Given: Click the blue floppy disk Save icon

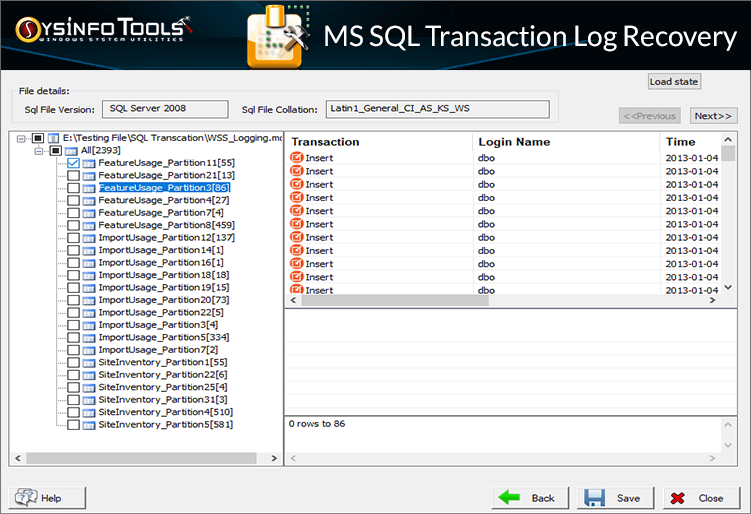Looking at the screenshot, I should [x=595, y=497].
